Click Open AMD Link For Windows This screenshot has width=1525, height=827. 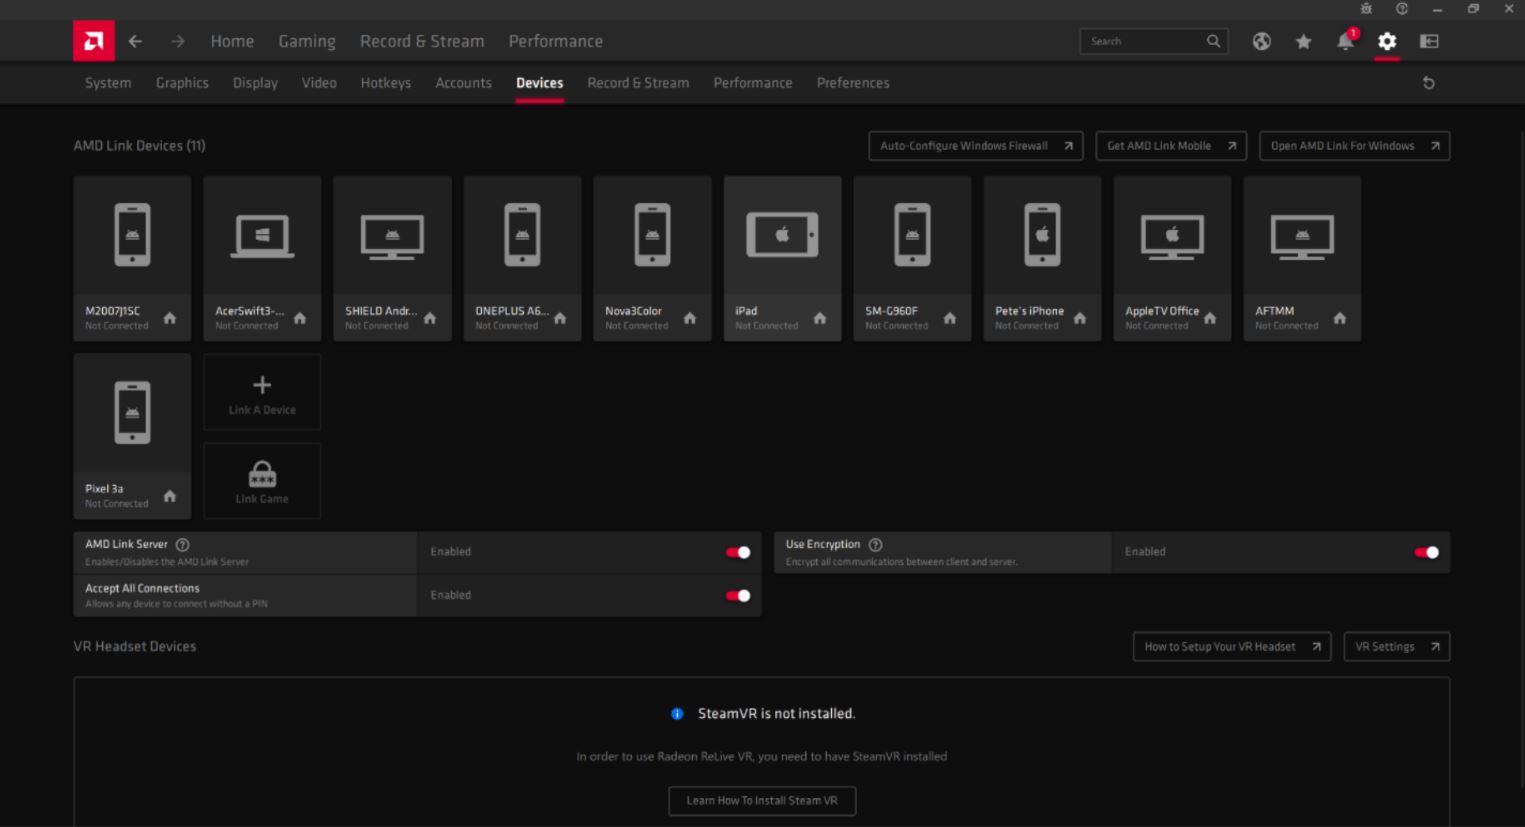1355,146
